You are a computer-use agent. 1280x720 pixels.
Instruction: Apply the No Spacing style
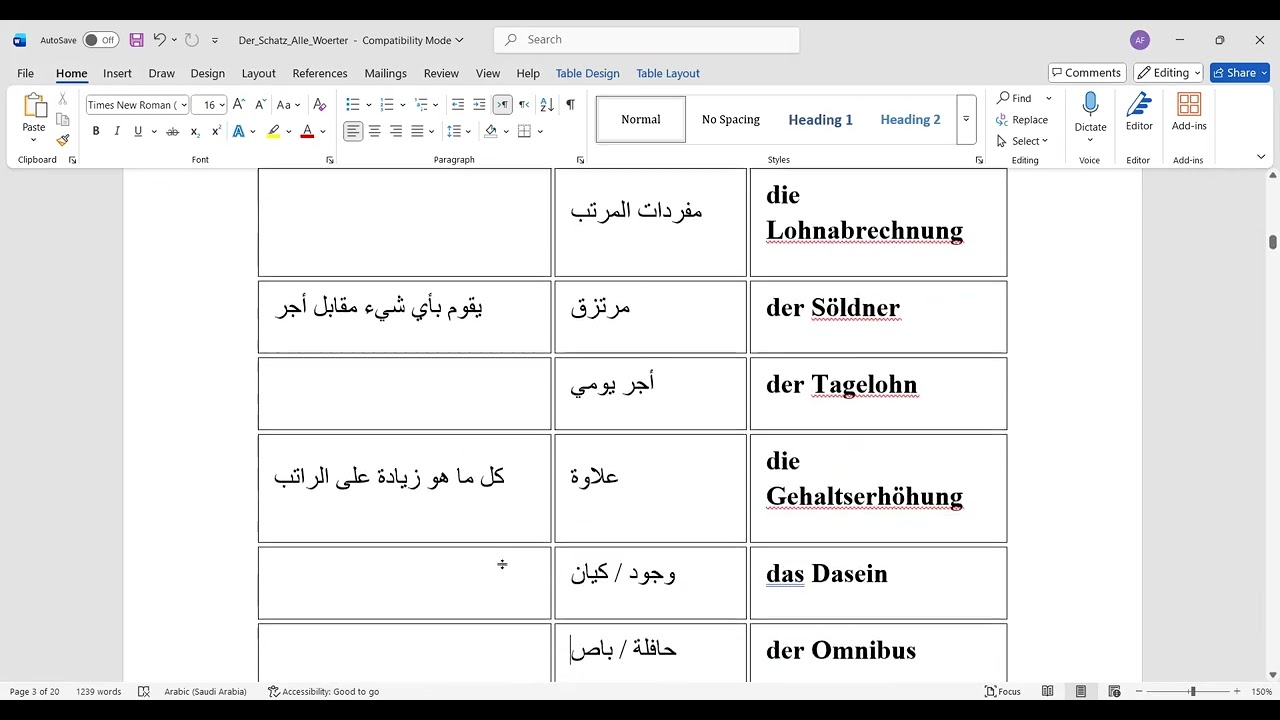[x=731, y=120]
